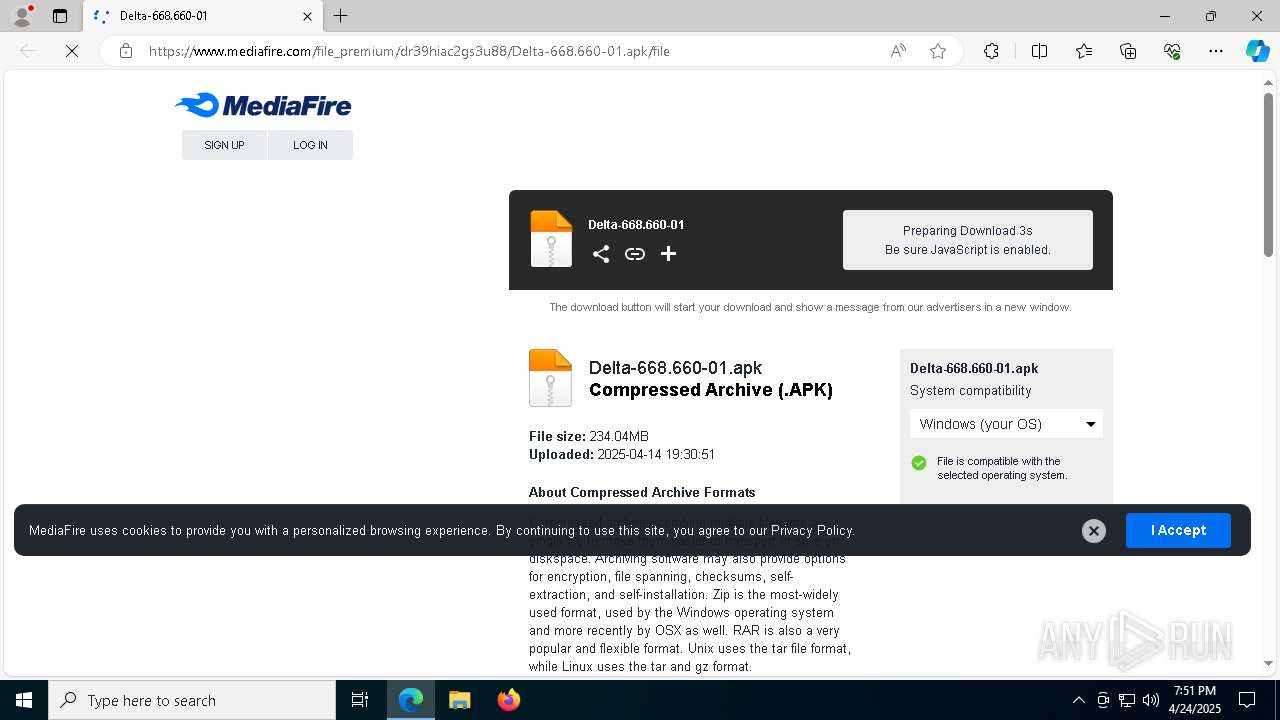This screenshot has height=720, width=1280.
Task: Click the page vertical scrollbar thumb
Action: [1268, 175]
